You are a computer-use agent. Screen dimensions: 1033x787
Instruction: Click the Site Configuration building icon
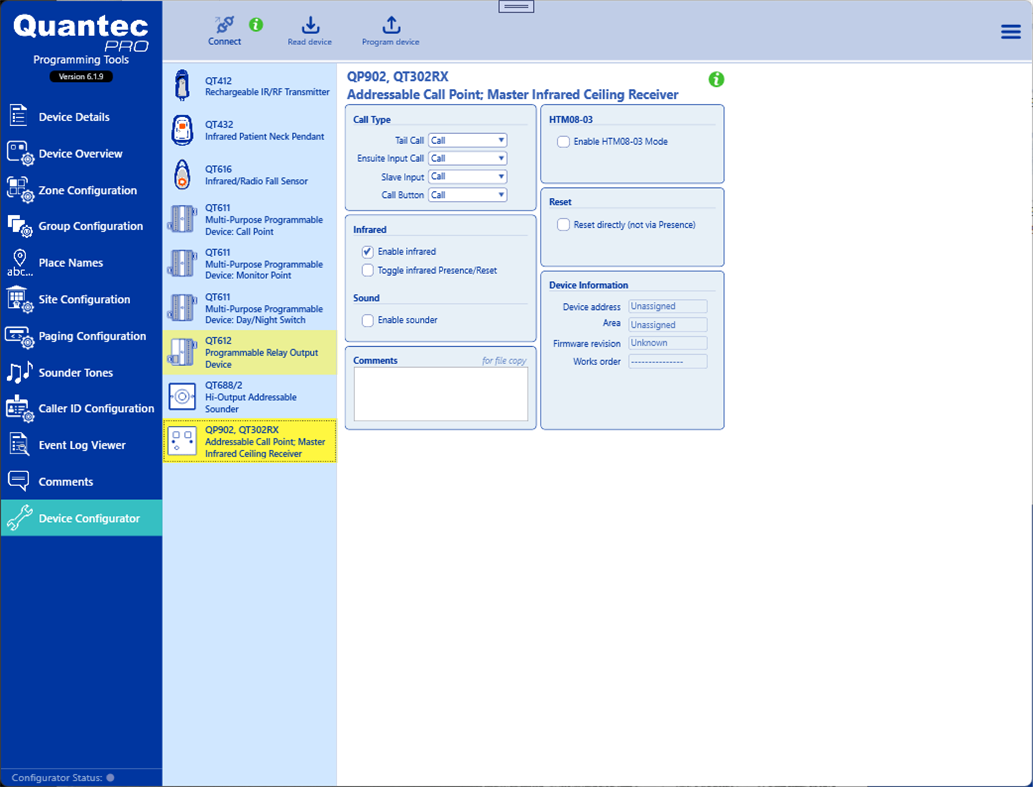point(20,299)
